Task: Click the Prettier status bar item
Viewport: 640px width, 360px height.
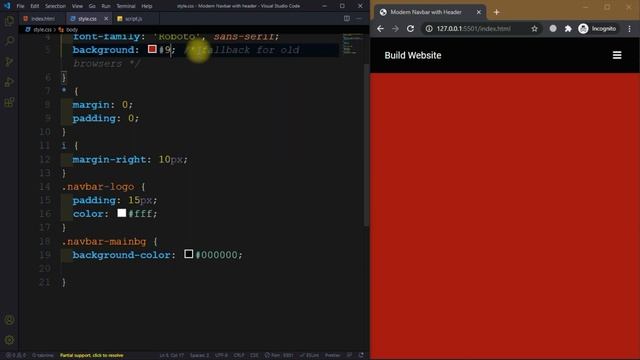Action: click(332, 356)
